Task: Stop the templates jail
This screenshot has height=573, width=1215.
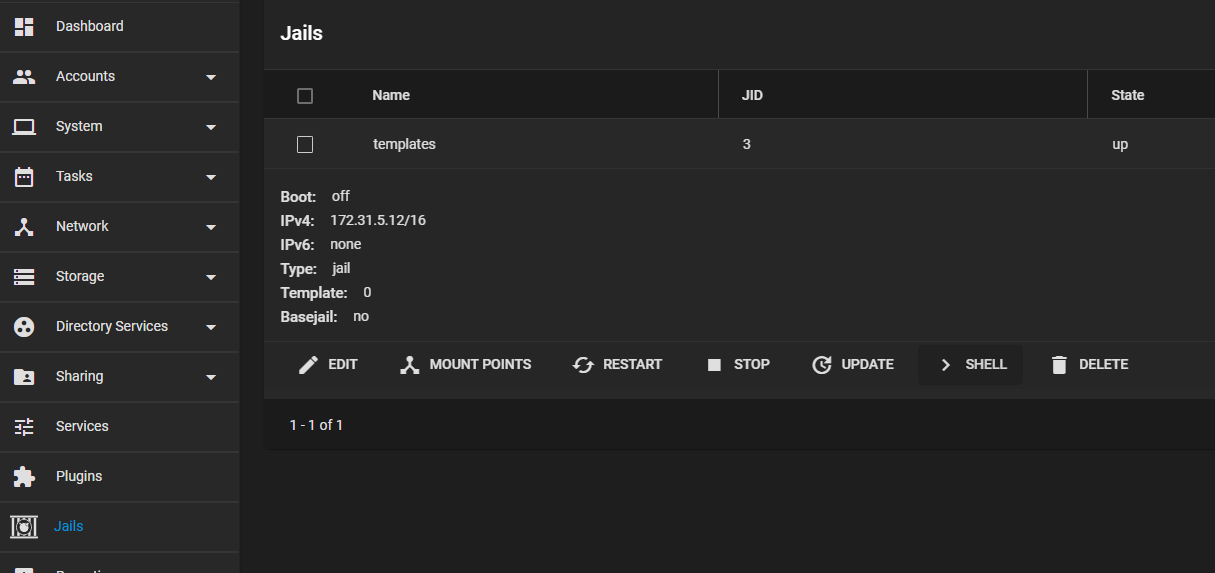Action: (738, 365)
